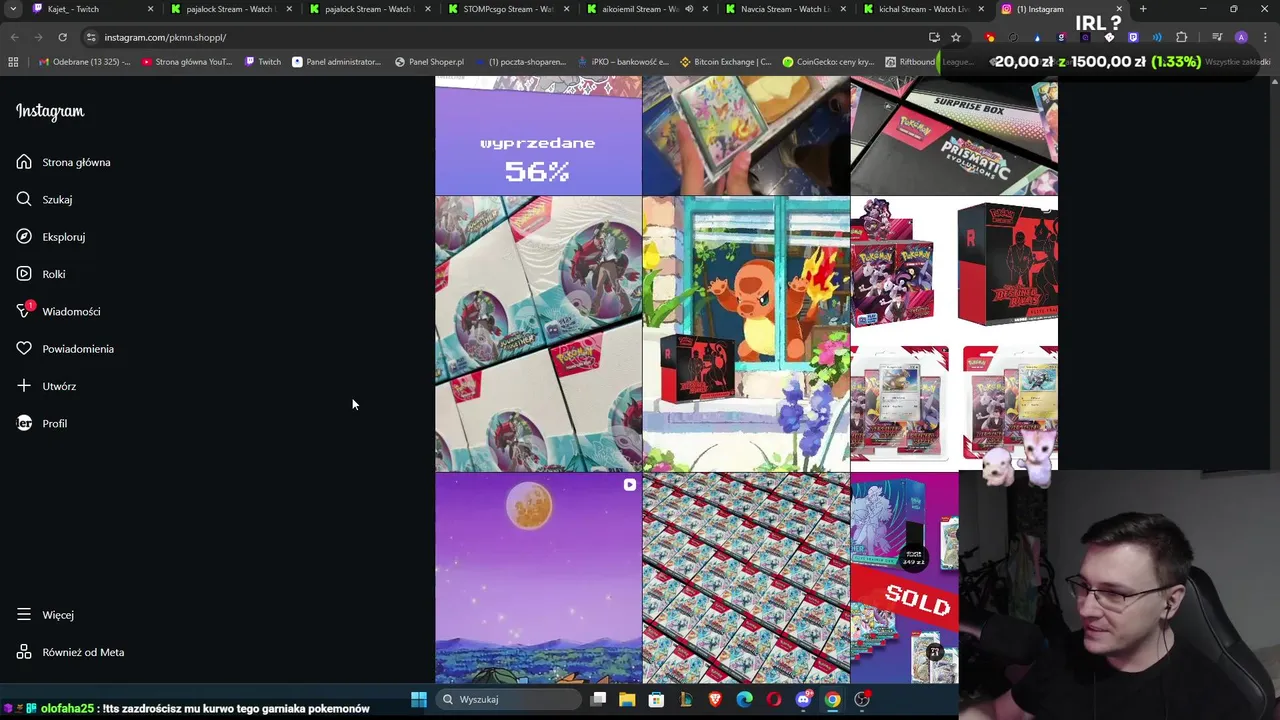Click the Instagram logo
The image size is (1280, 720).
(x=50, y=111)
